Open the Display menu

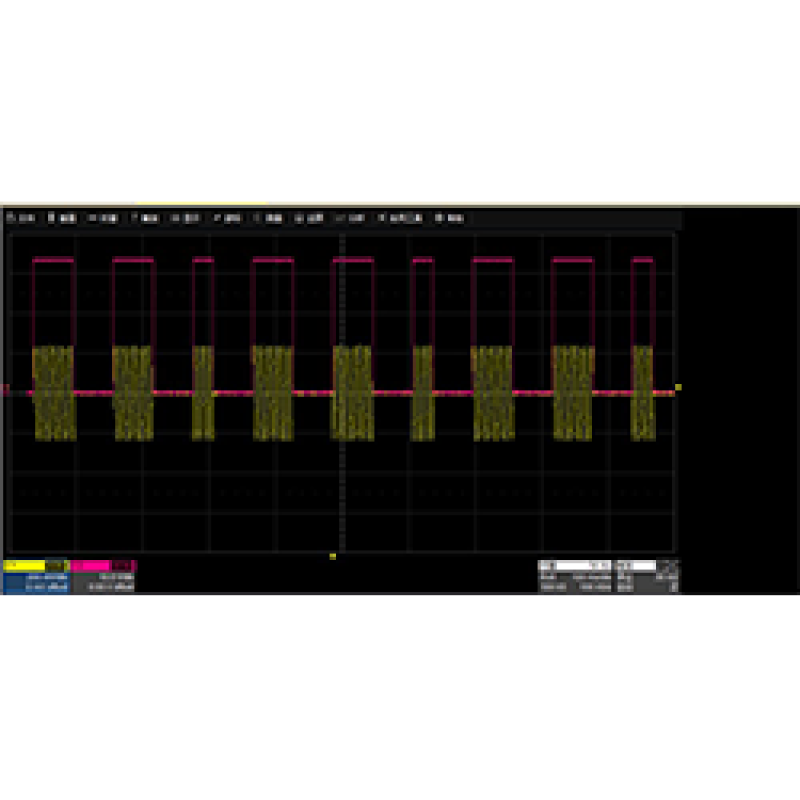187,217
